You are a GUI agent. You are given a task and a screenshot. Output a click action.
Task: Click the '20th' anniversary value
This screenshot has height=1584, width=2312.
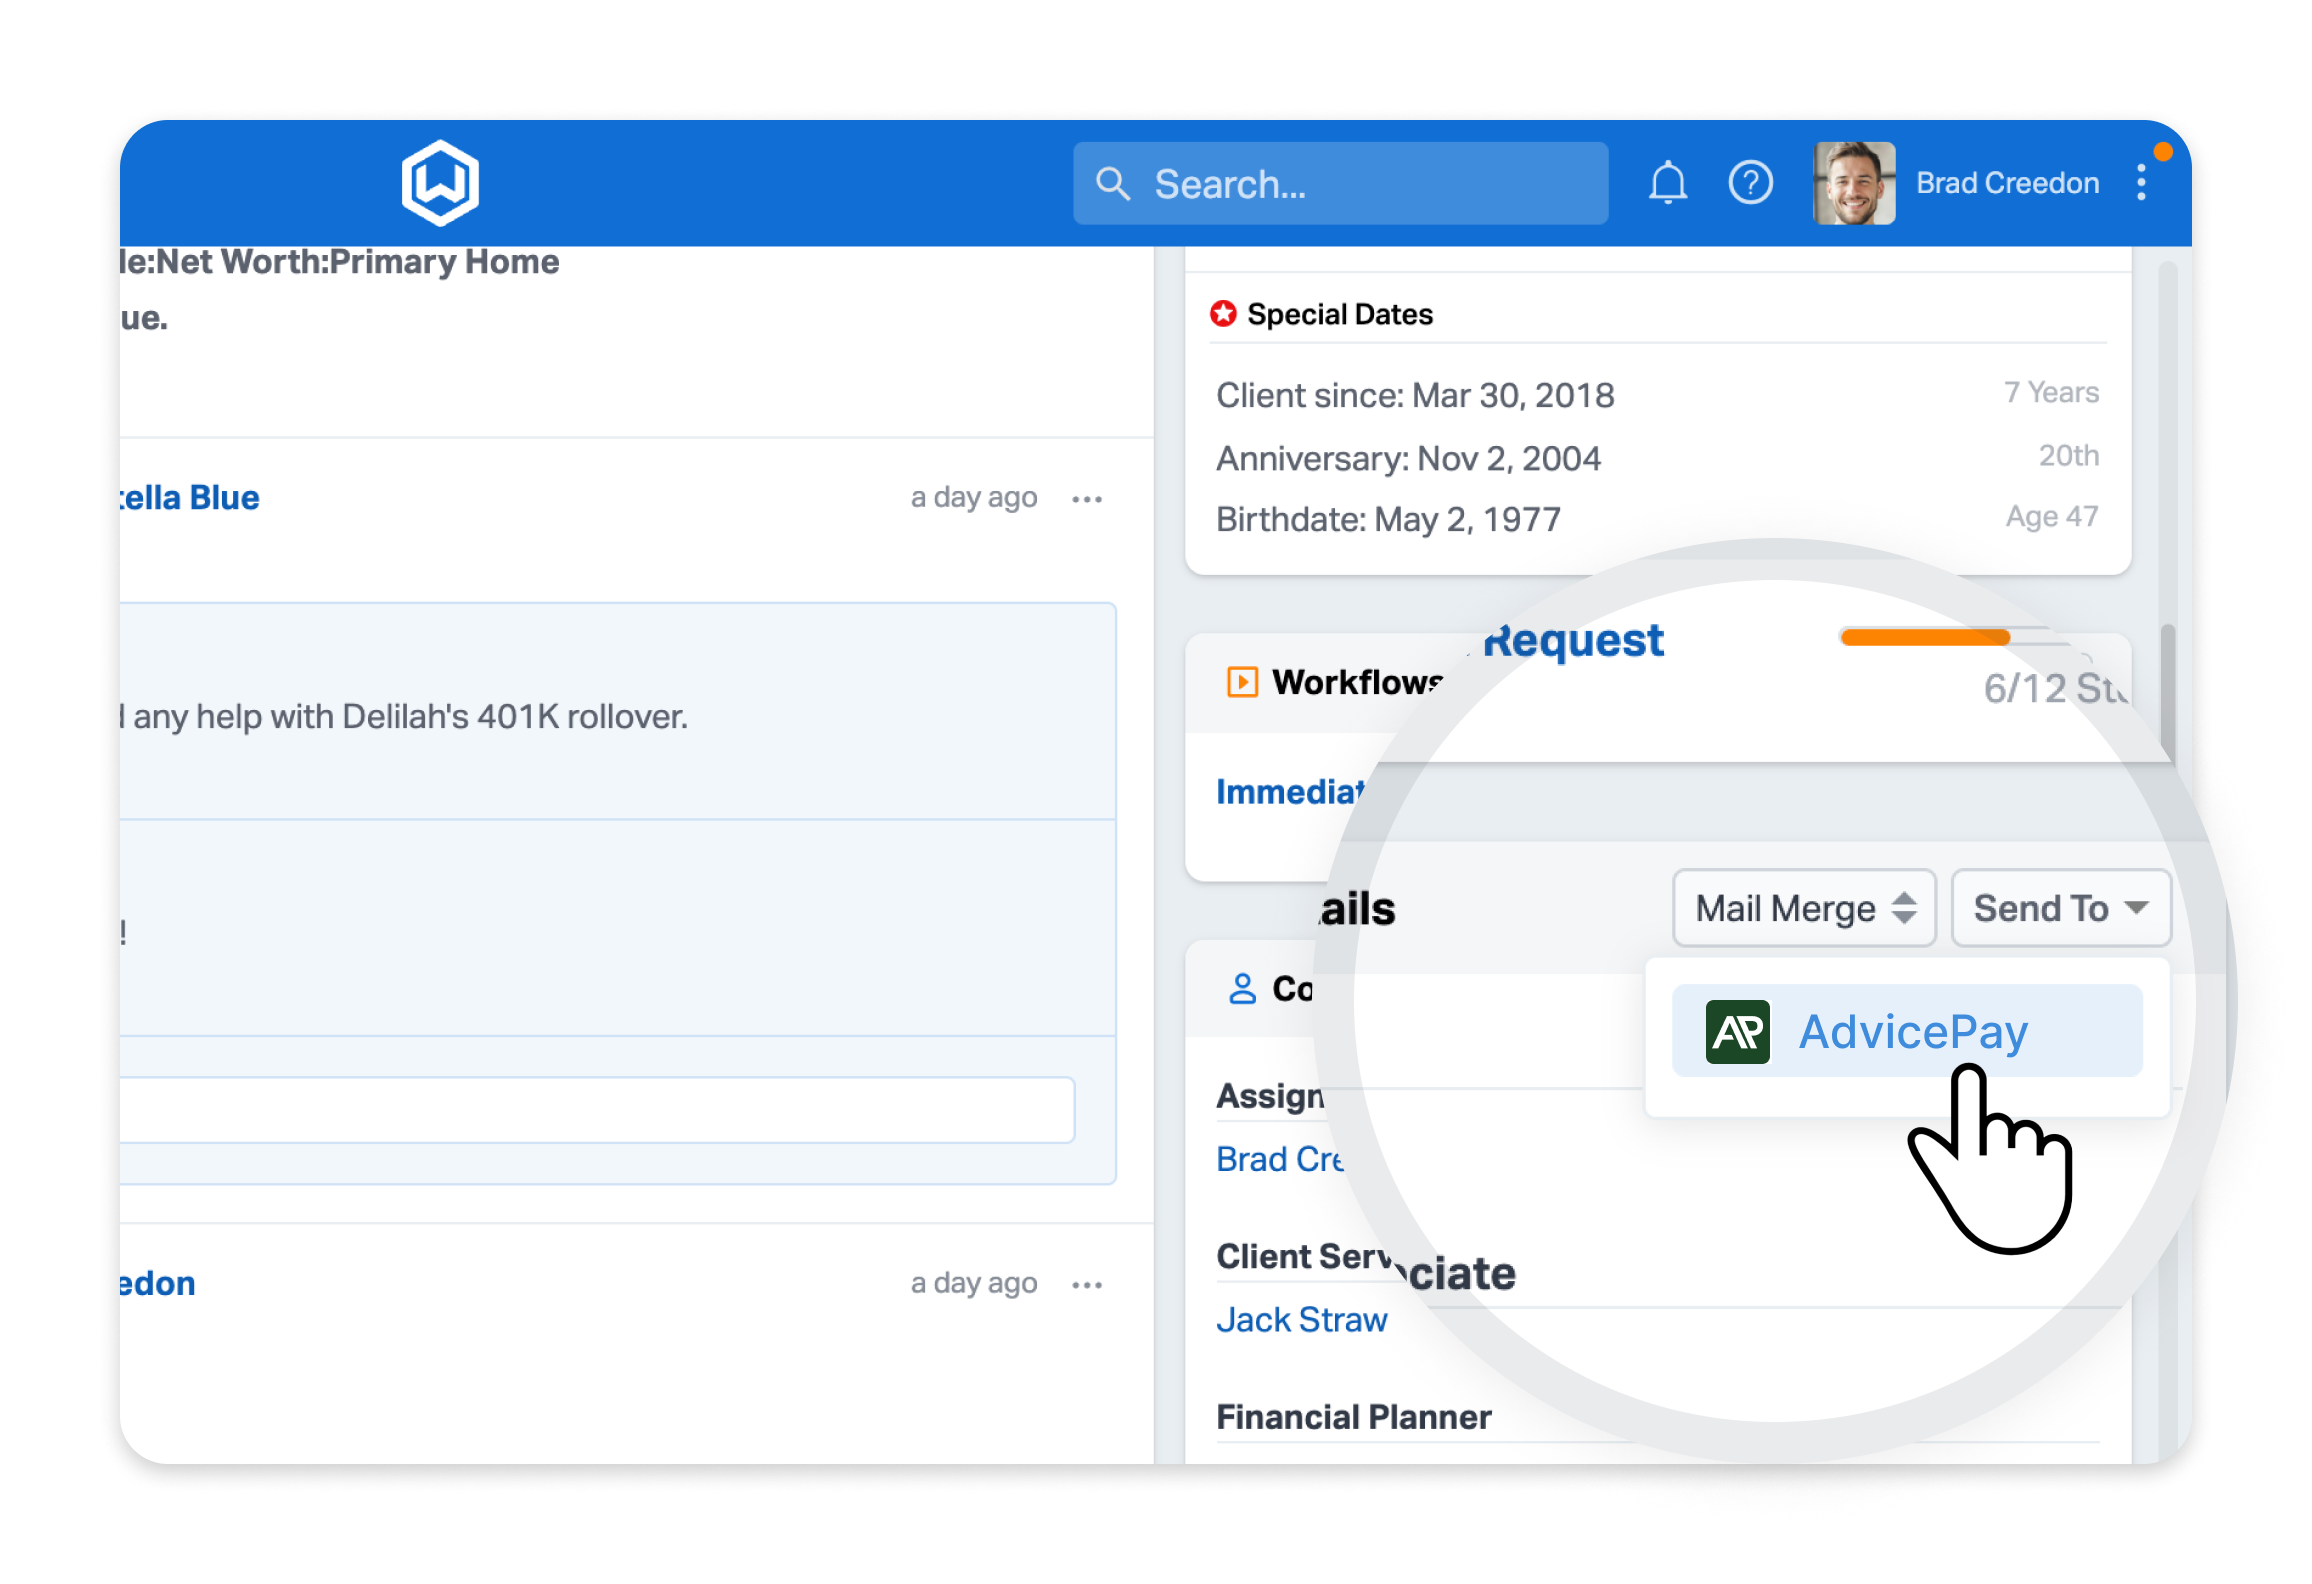2069,456
